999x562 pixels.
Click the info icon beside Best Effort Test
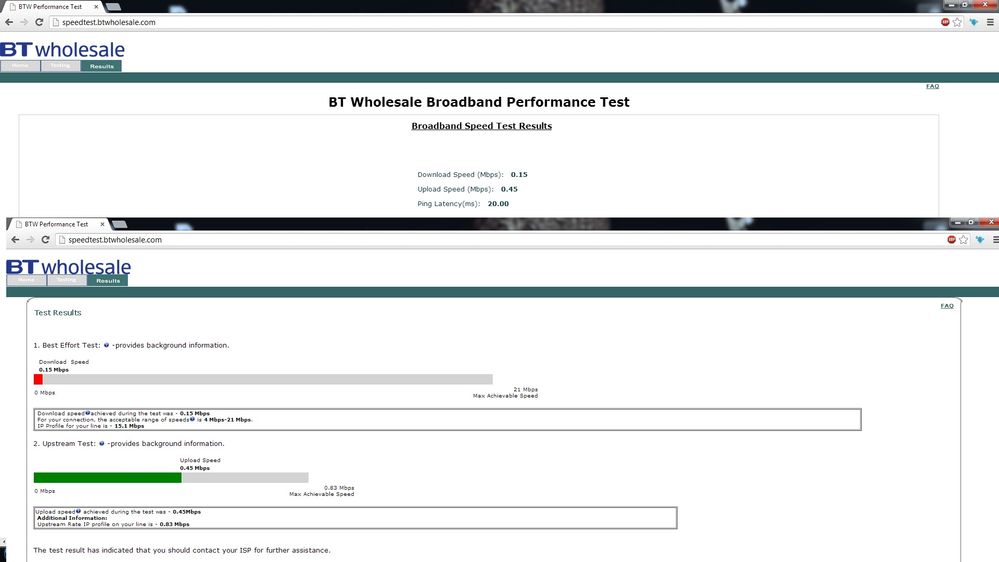(x=106, y=345)
